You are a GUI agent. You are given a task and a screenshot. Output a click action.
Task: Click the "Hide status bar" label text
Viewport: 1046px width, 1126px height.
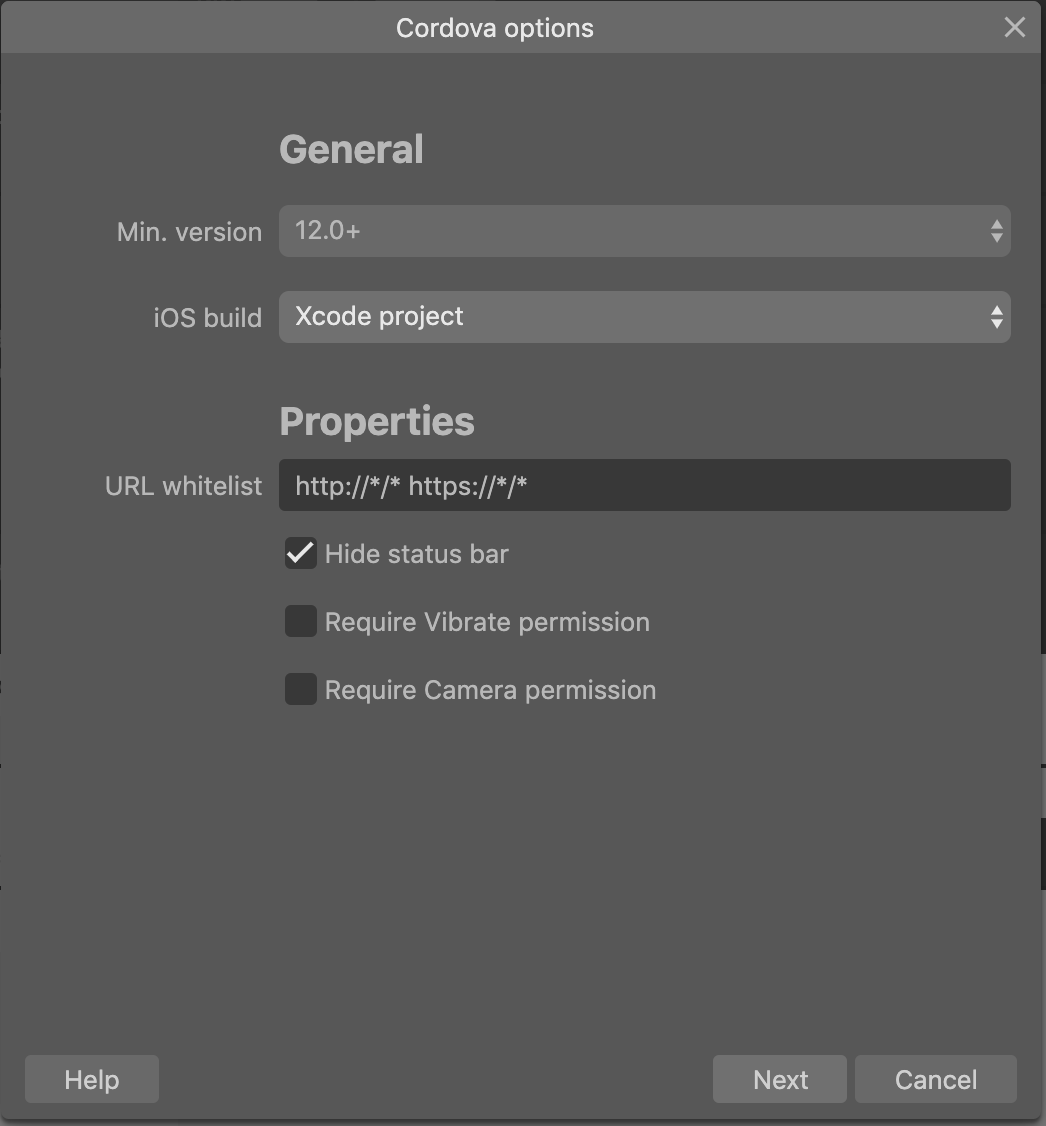pyautogui.click(x=416, y=554)
